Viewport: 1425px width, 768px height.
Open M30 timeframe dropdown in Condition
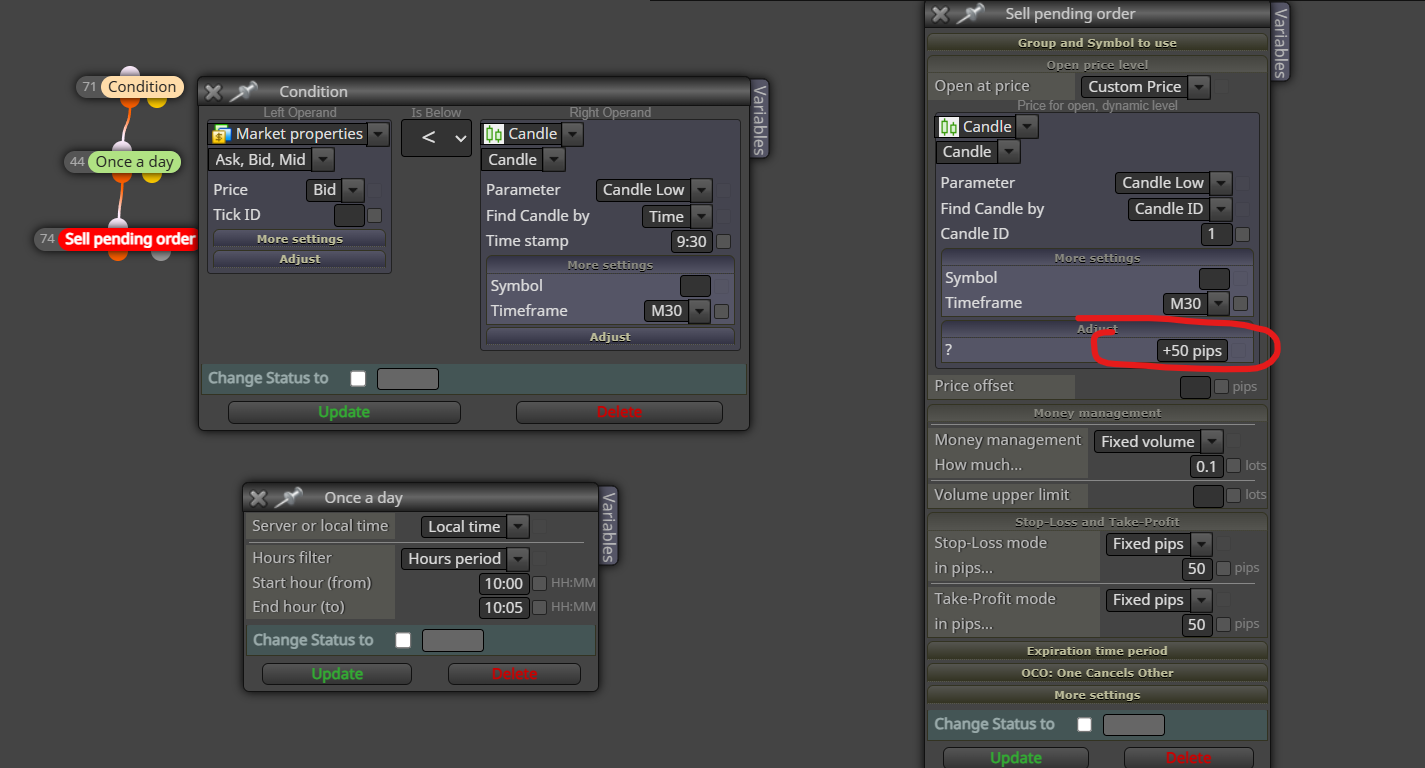[699, 311]
